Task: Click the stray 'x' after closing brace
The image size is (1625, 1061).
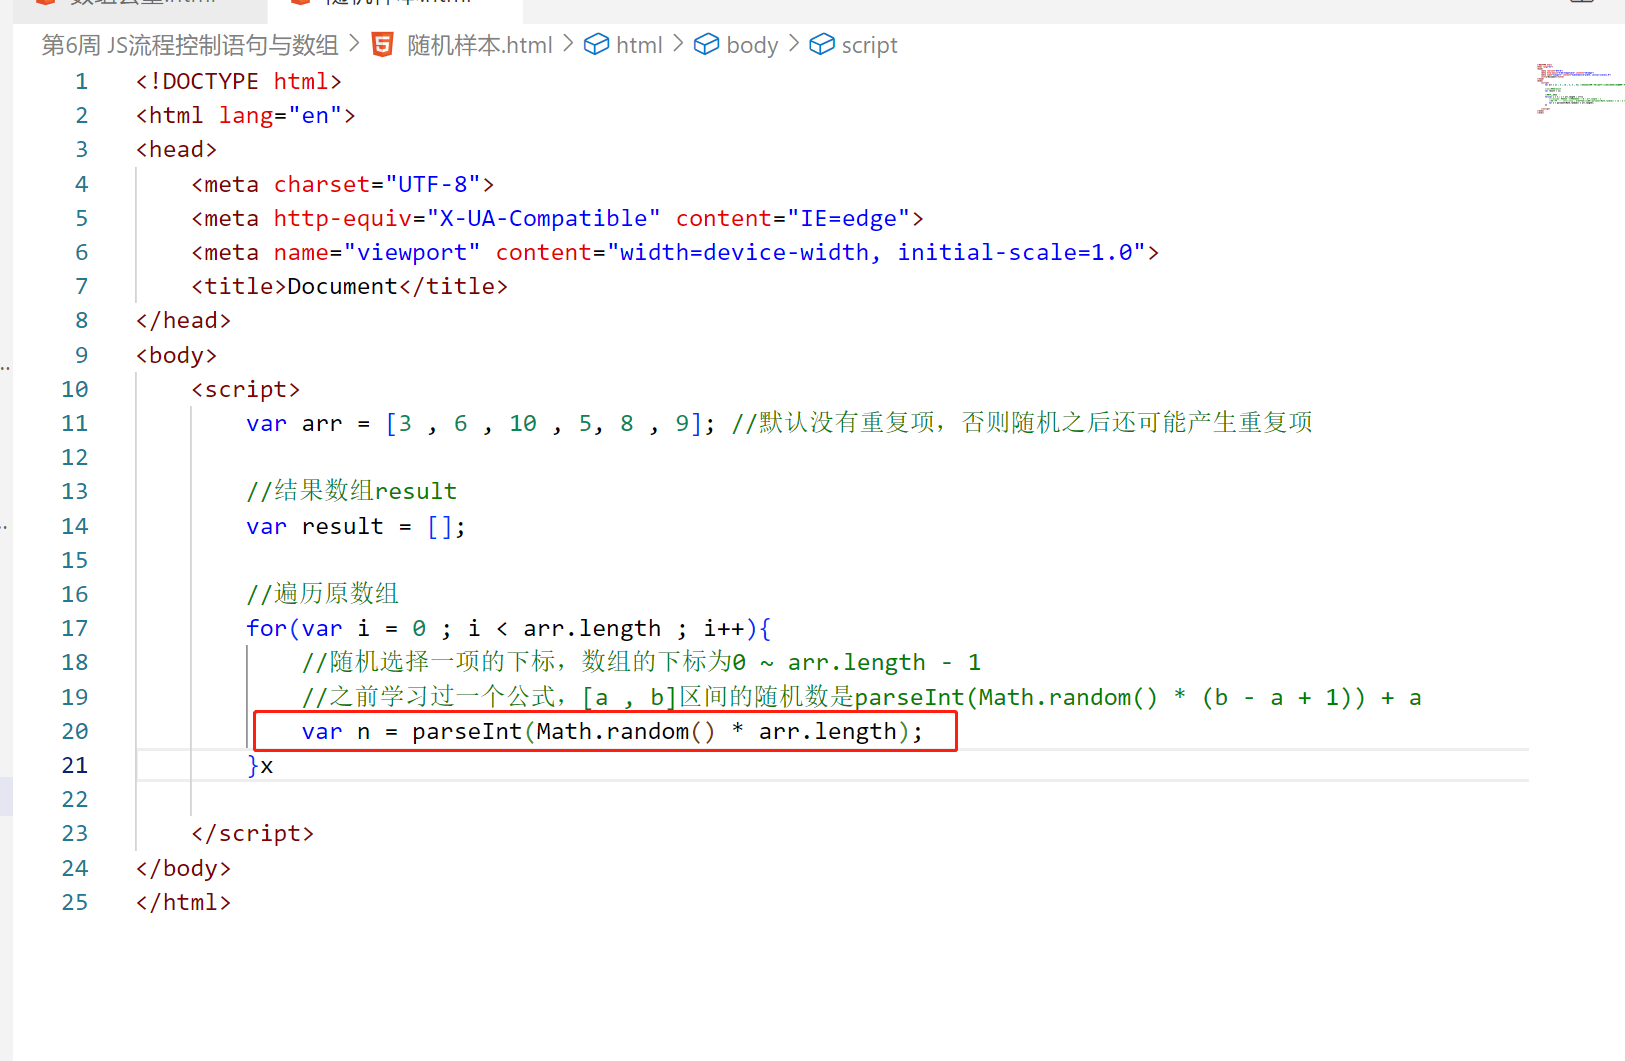Action: (x=267, y=766)
